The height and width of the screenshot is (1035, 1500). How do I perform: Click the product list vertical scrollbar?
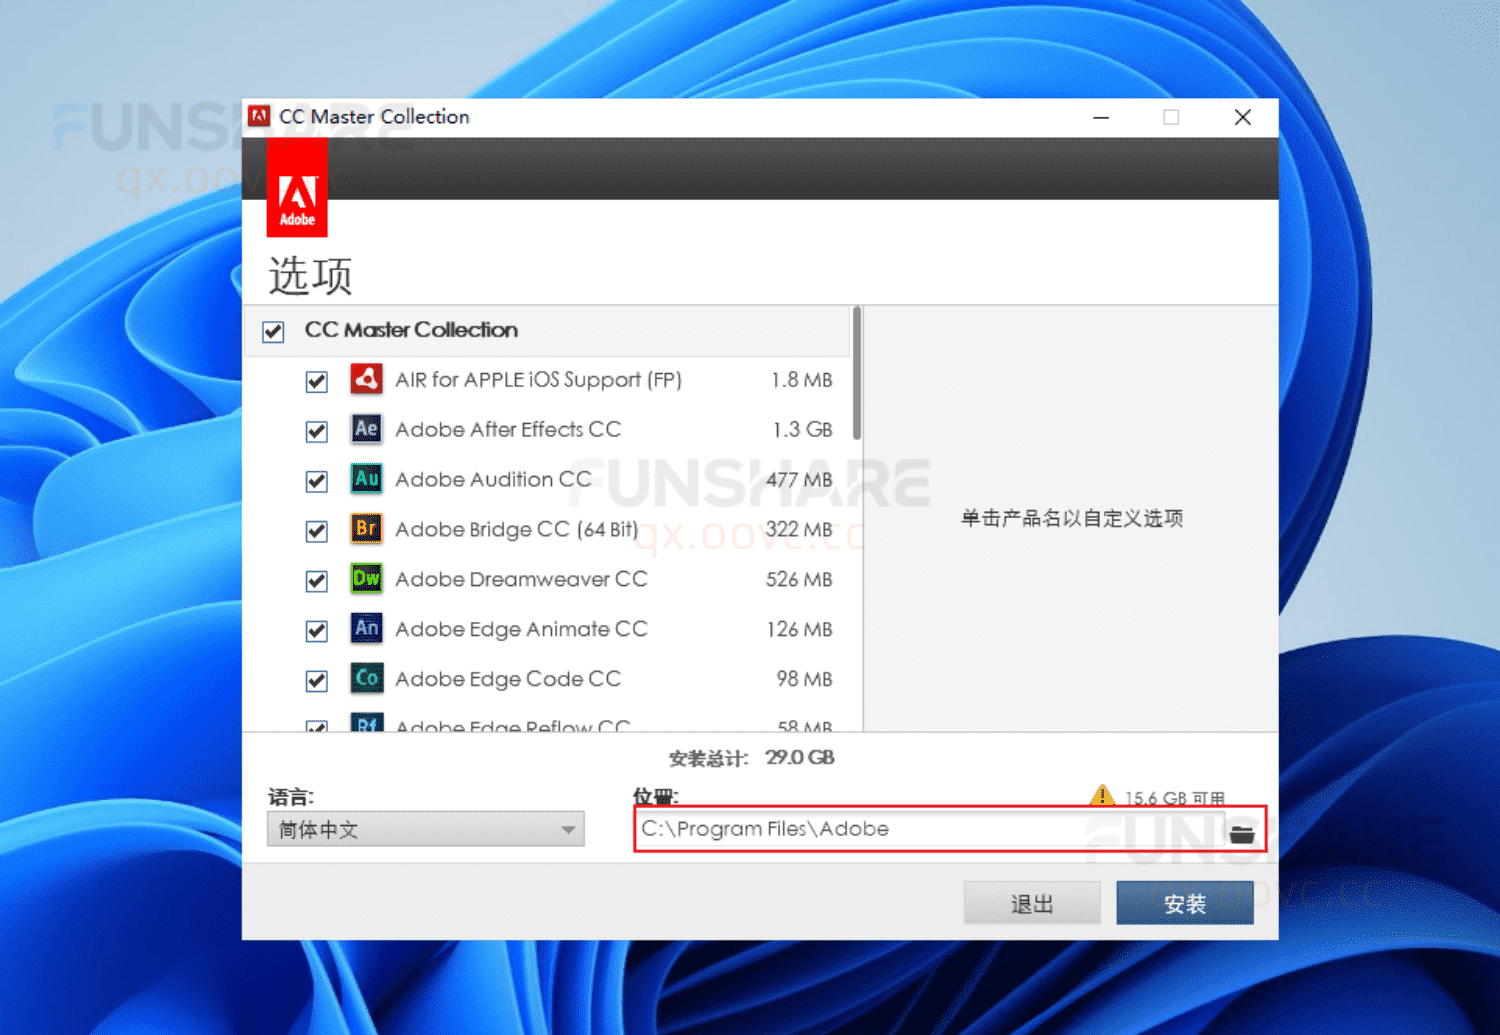857,374
